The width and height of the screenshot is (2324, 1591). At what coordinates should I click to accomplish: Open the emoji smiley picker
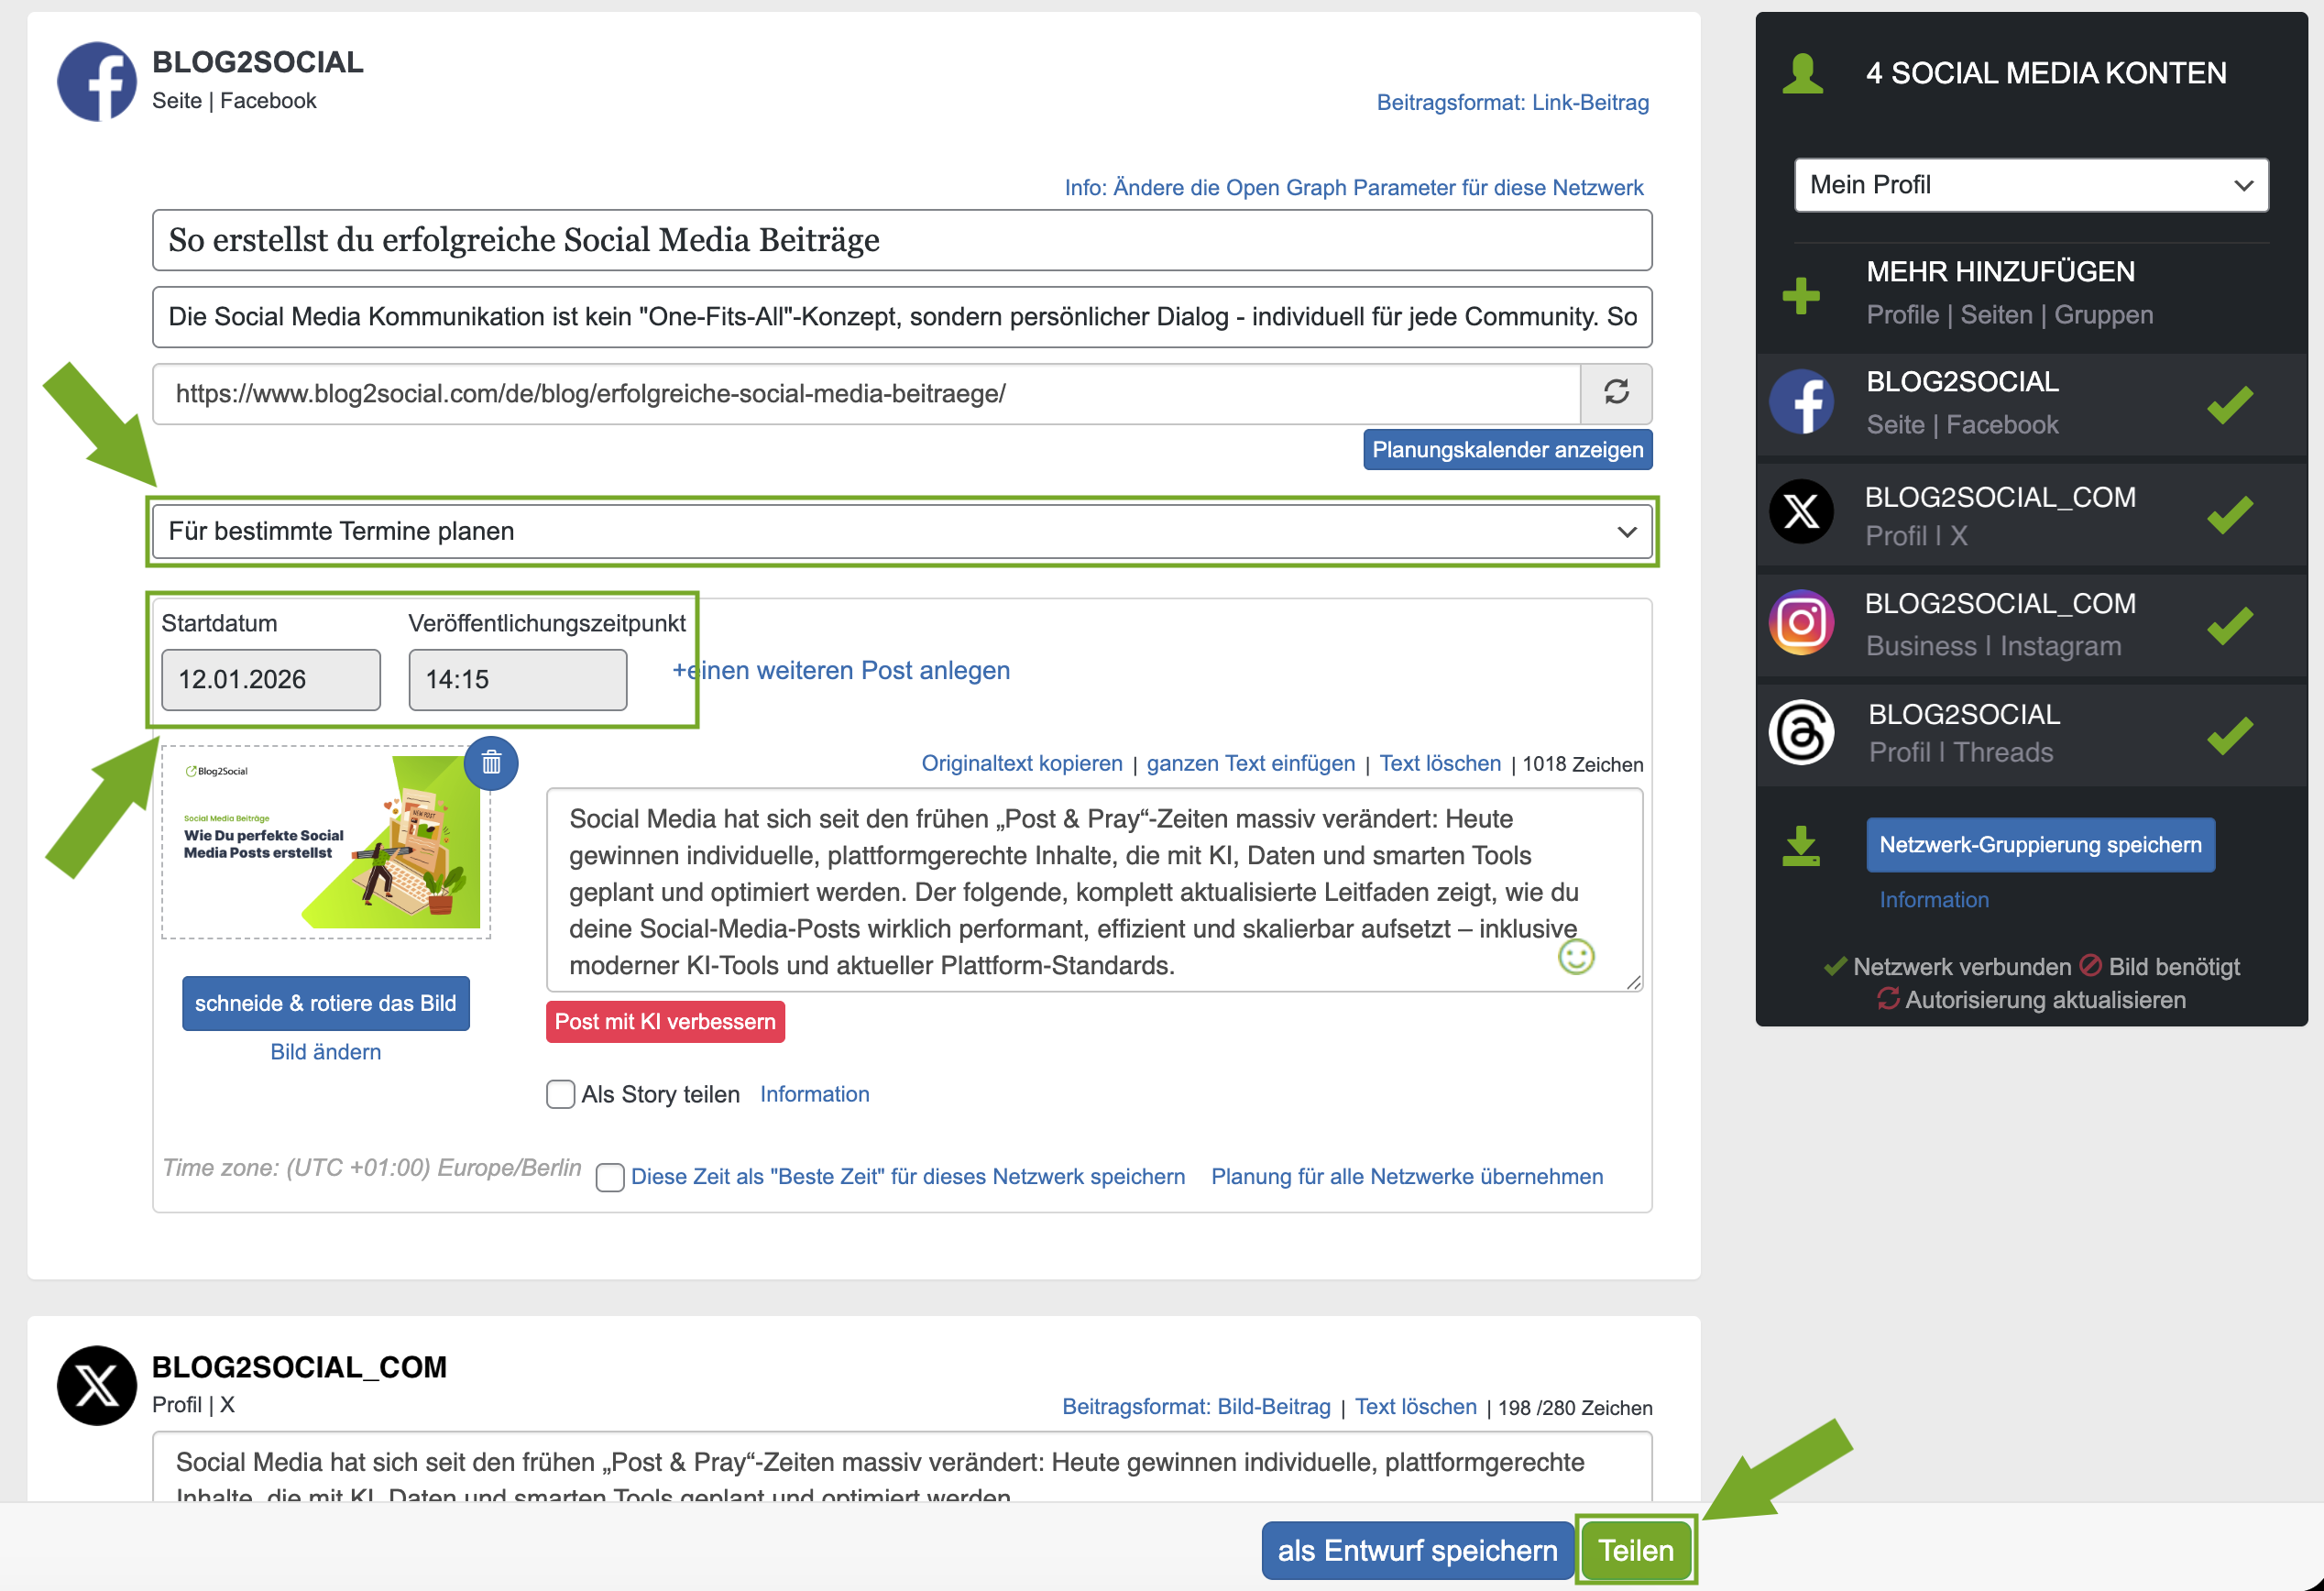[x=1576, y=956]
